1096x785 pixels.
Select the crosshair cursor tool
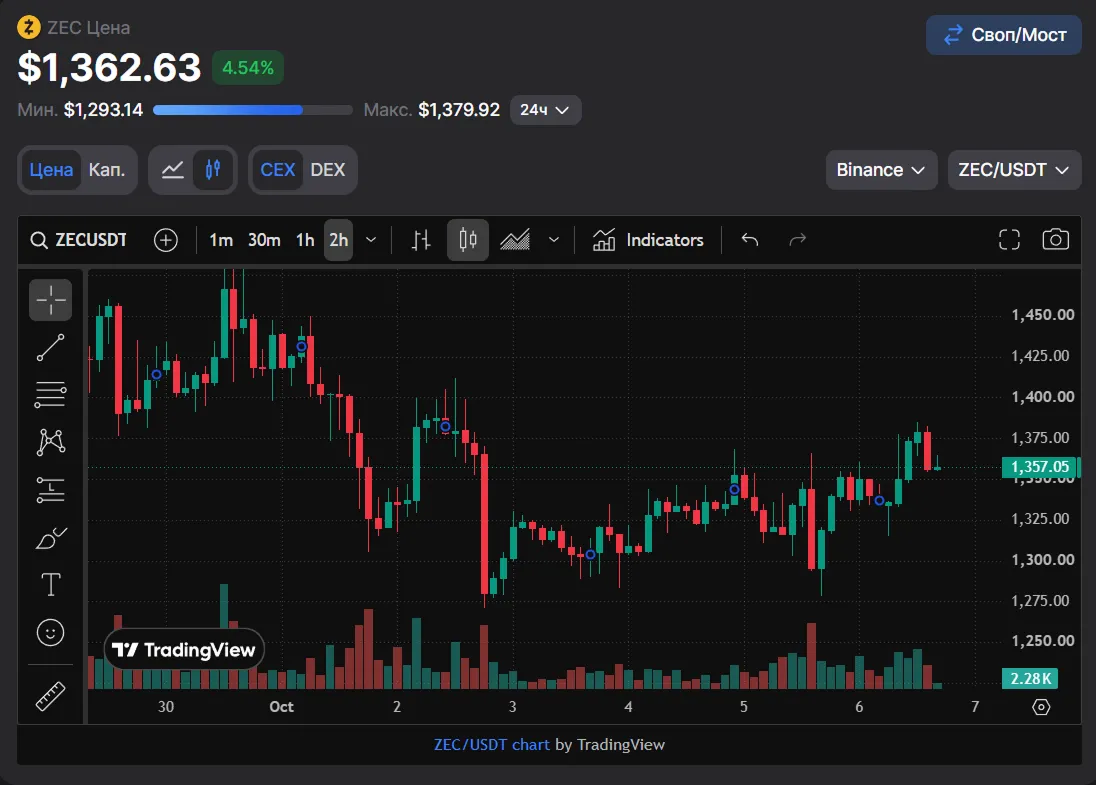click(50, 300)
